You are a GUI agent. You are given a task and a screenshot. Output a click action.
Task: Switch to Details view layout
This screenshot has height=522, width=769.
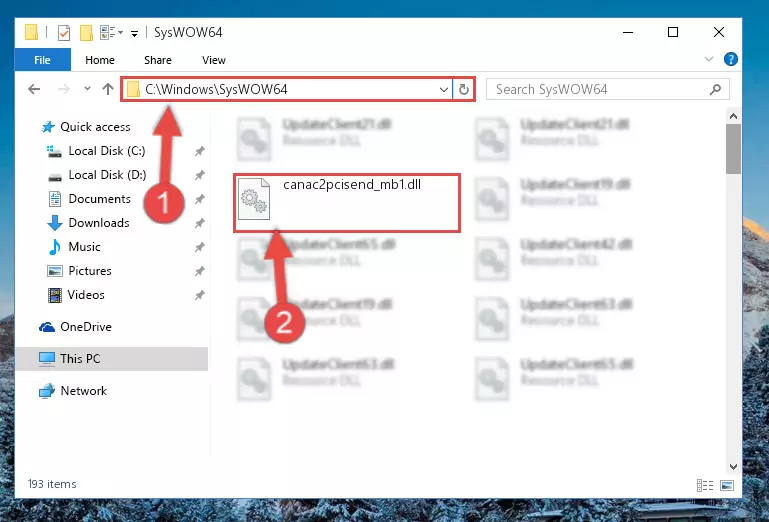705,485
